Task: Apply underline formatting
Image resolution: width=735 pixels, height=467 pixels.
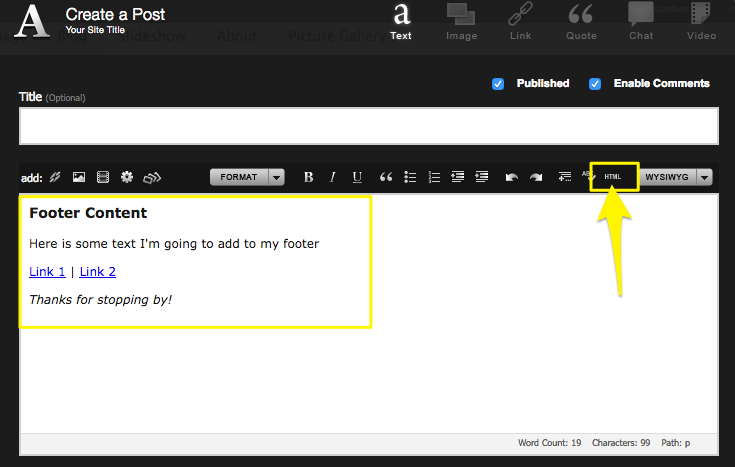Action: point(357,177)
